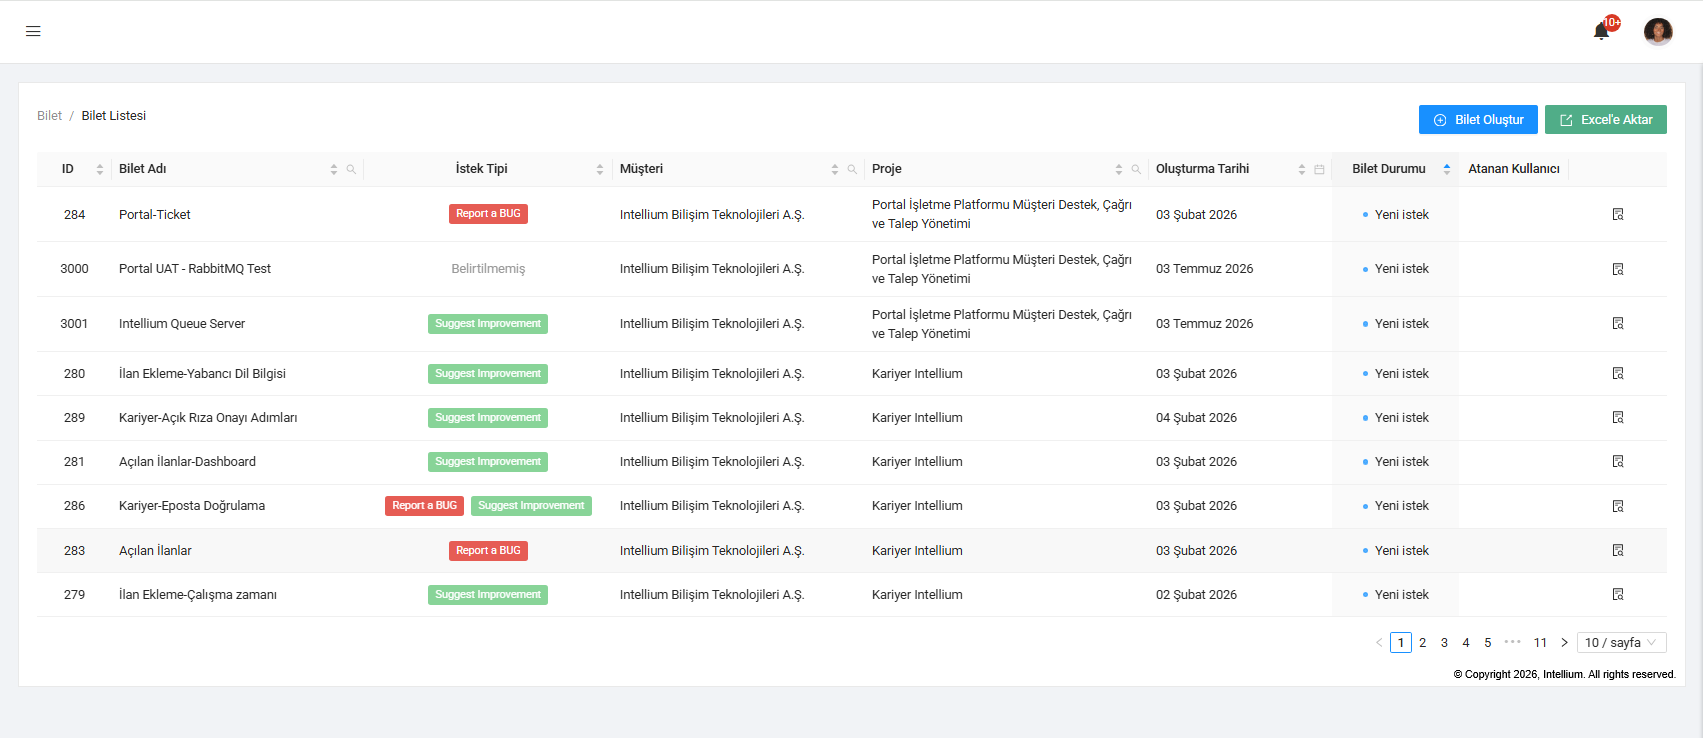
Task: Click the Bilet Listesi breadcrumb text
Action: coord(114,116)
